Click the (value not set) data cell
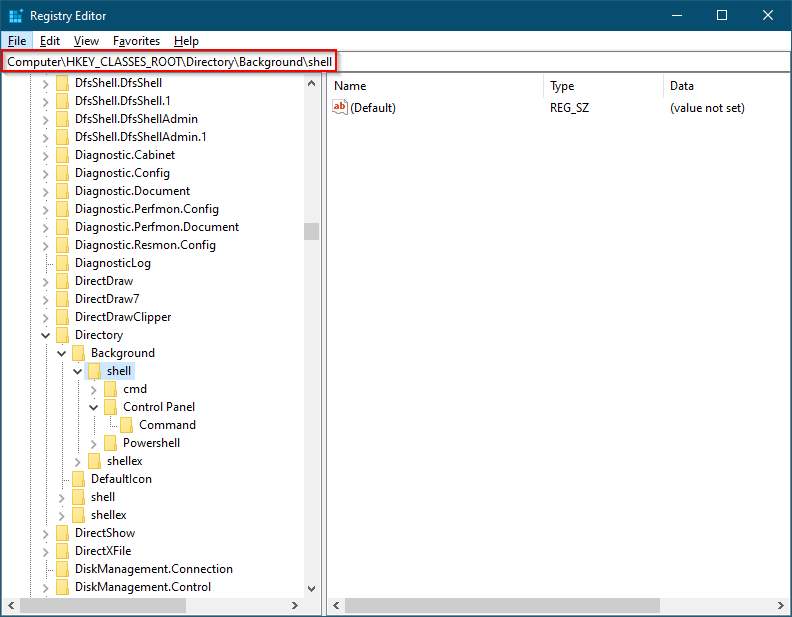 [x=707, y=108]
